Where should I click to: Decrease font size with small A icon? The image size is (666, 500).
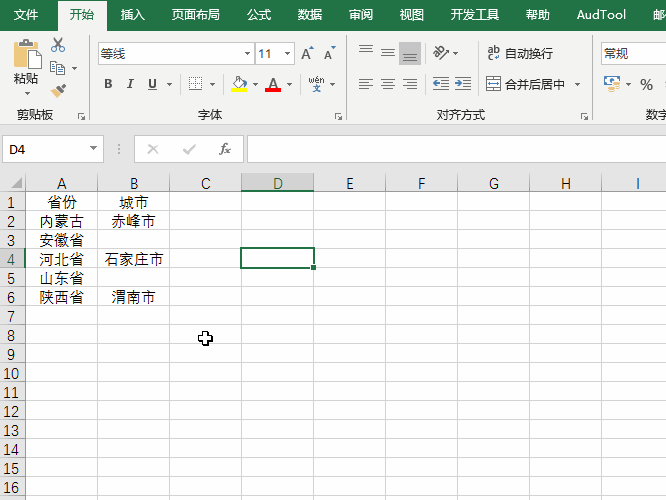pos(330,54)
